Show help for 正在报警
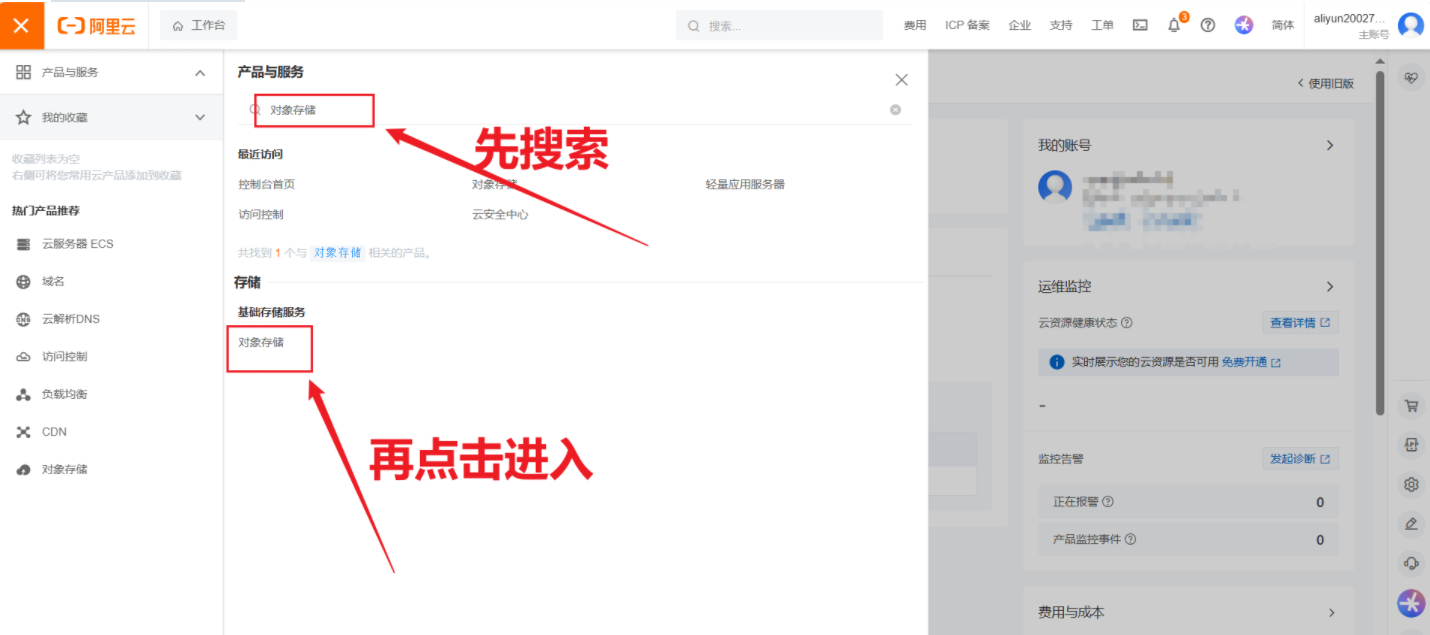The width and height of the screenshot is (1430, 635). pos(1107,502)
